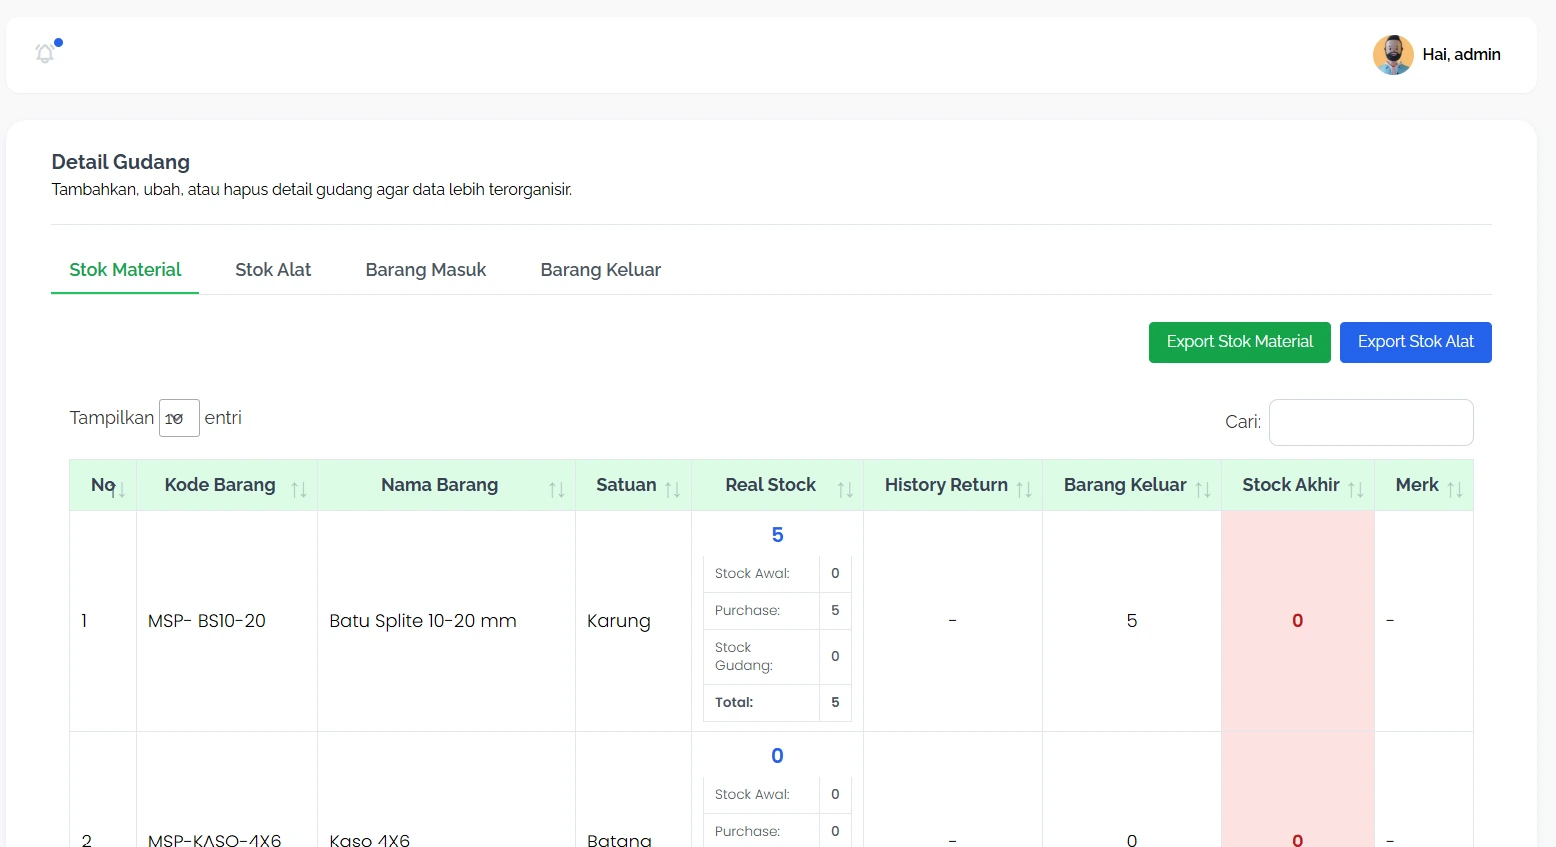Open the Tampilkan entries dropdown
1556x847 pixels.
(x=179, y=418)
